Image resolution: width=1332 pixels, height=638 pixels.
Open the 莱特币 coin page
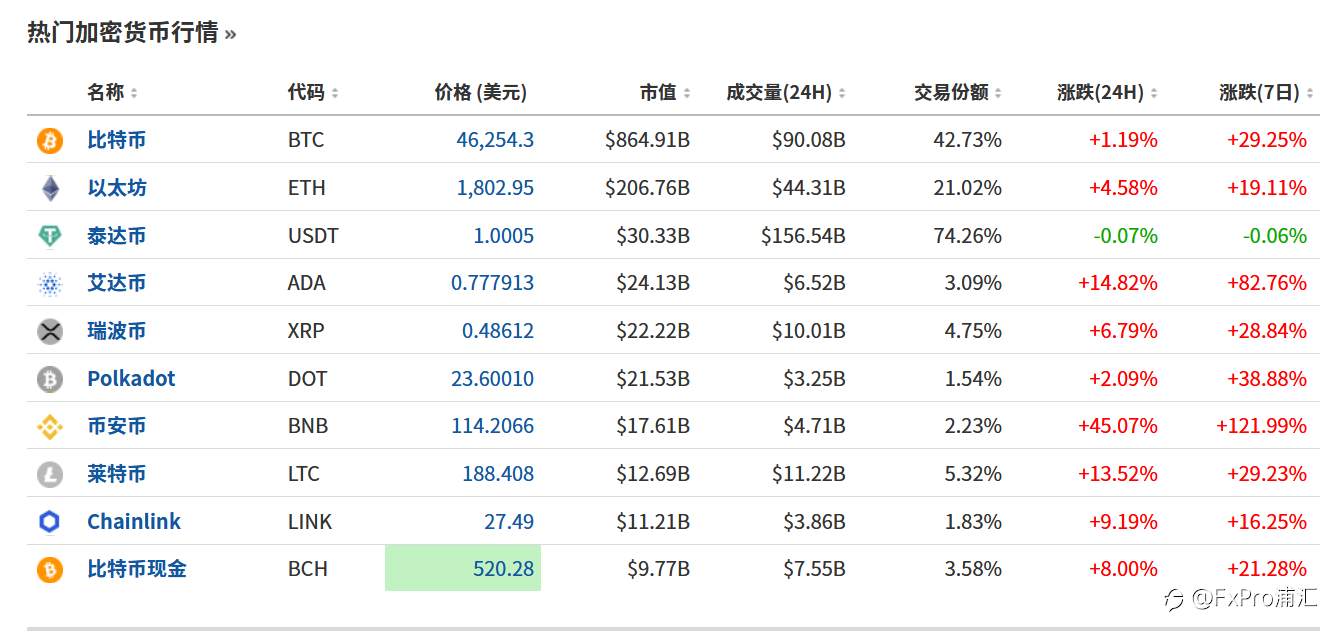(x=116, y=474)
